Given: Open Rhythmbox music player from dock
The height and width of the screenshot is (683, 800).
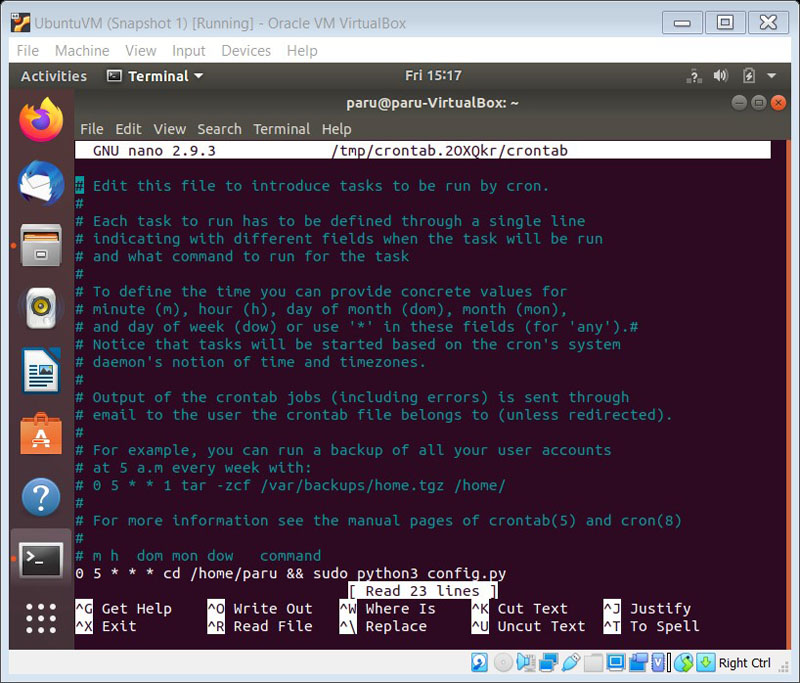Looking at the screenshot, I should point(41,308).
